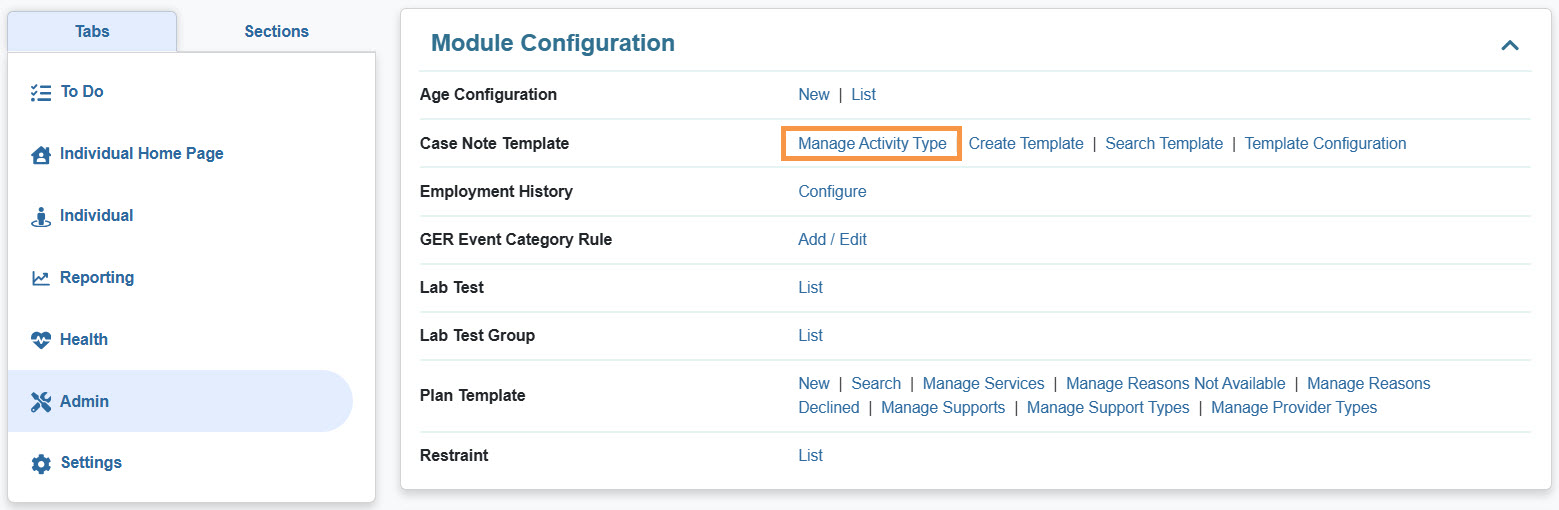Viewport: 1559px width, 510px height.
Task: Click the Health heart icon
Action: 41,340
